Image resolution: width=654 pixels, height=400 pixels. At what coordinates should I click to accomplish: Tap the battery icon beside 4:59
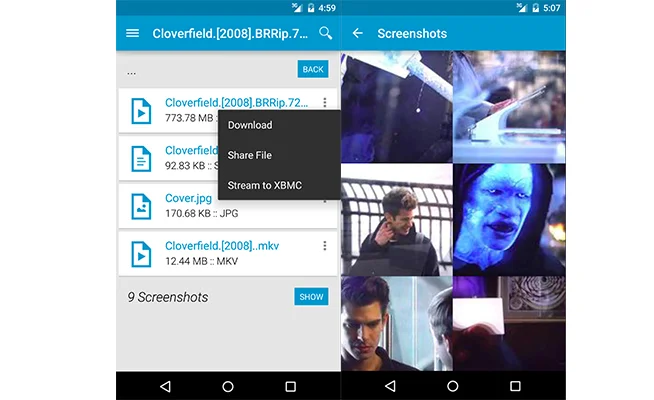coord(311,8)
